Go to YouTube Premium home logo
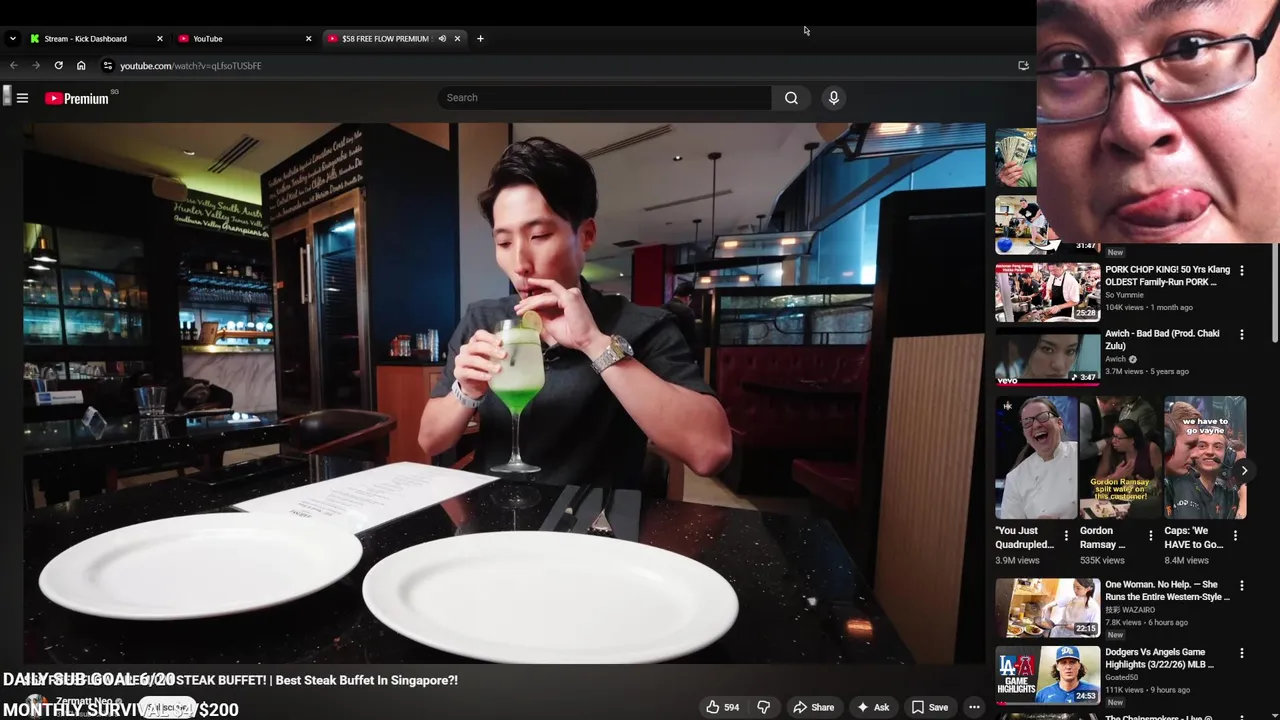Image resolution: width=1280 pixels, height=720 pixels. [x=77, y=98]
